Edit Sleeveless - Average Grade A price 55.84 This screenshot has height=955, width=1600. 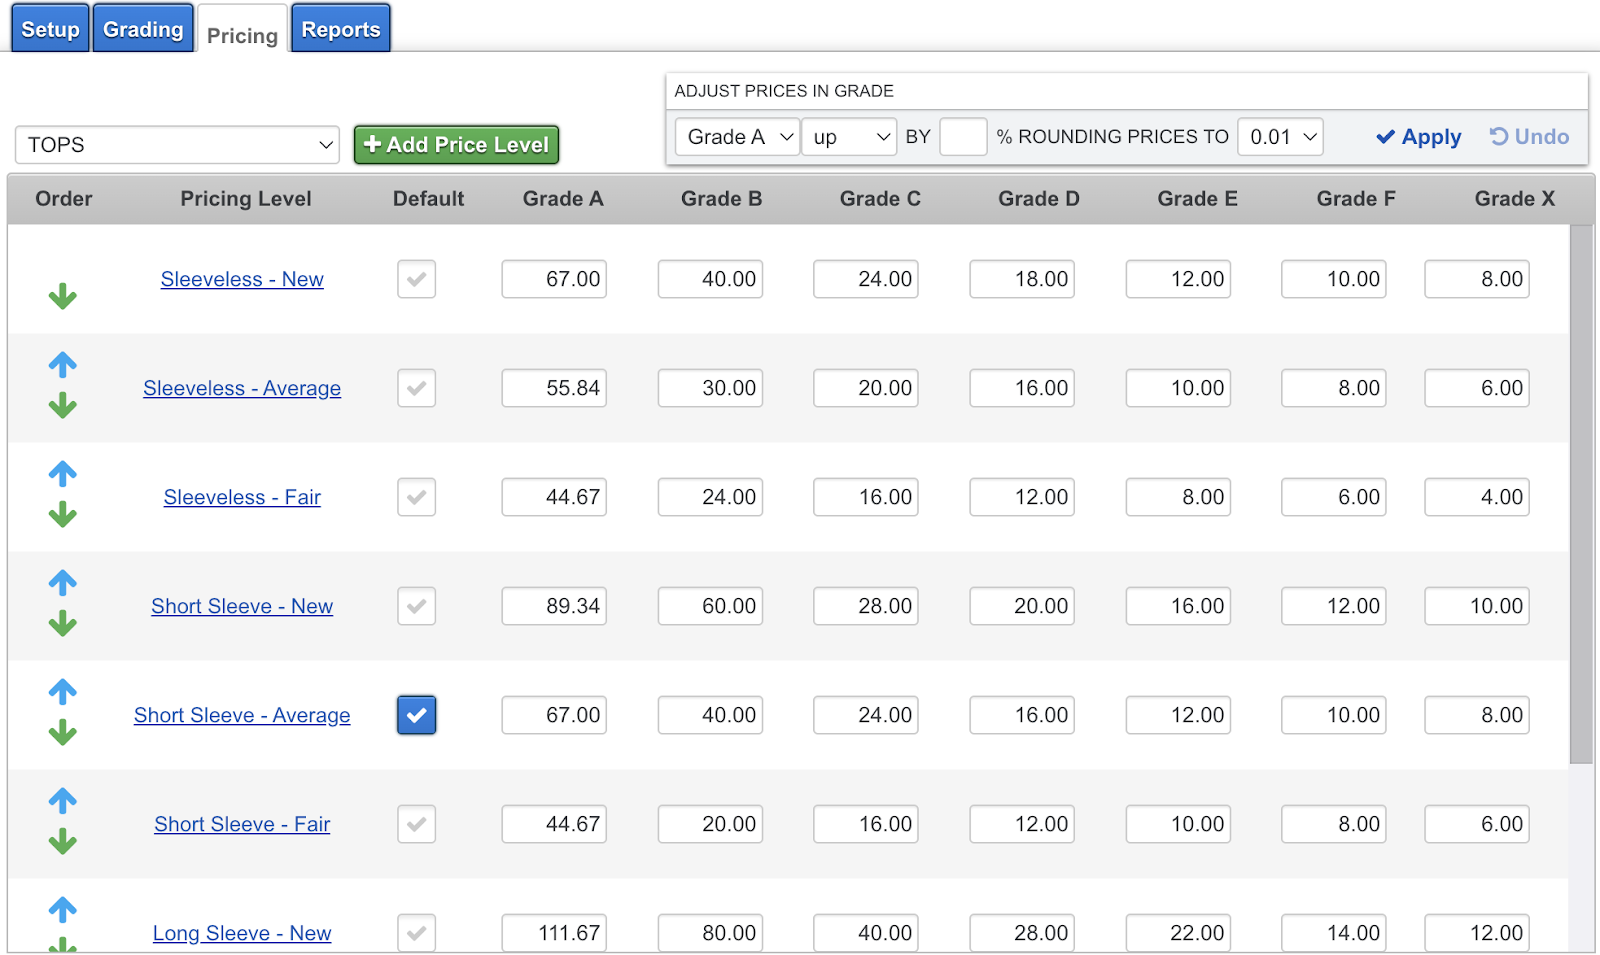coord(554,388)
